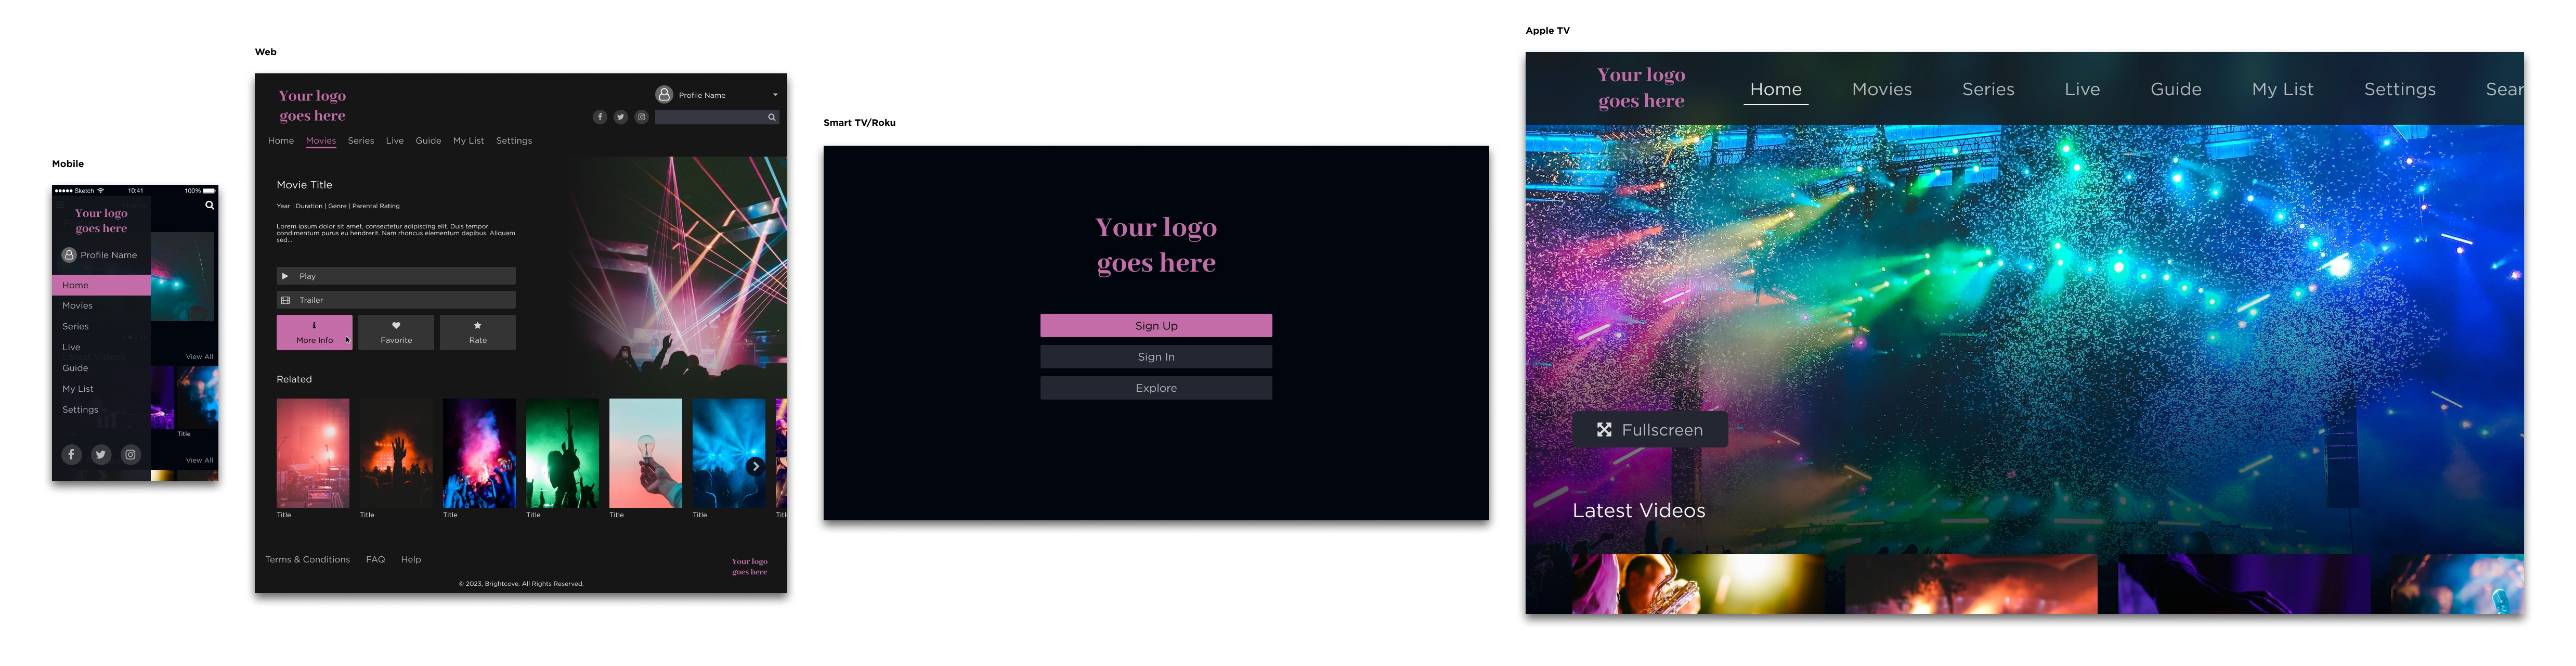Expand the Profile Name dropdown arrow in Web

pyautogui.click(x=775, y=95)
